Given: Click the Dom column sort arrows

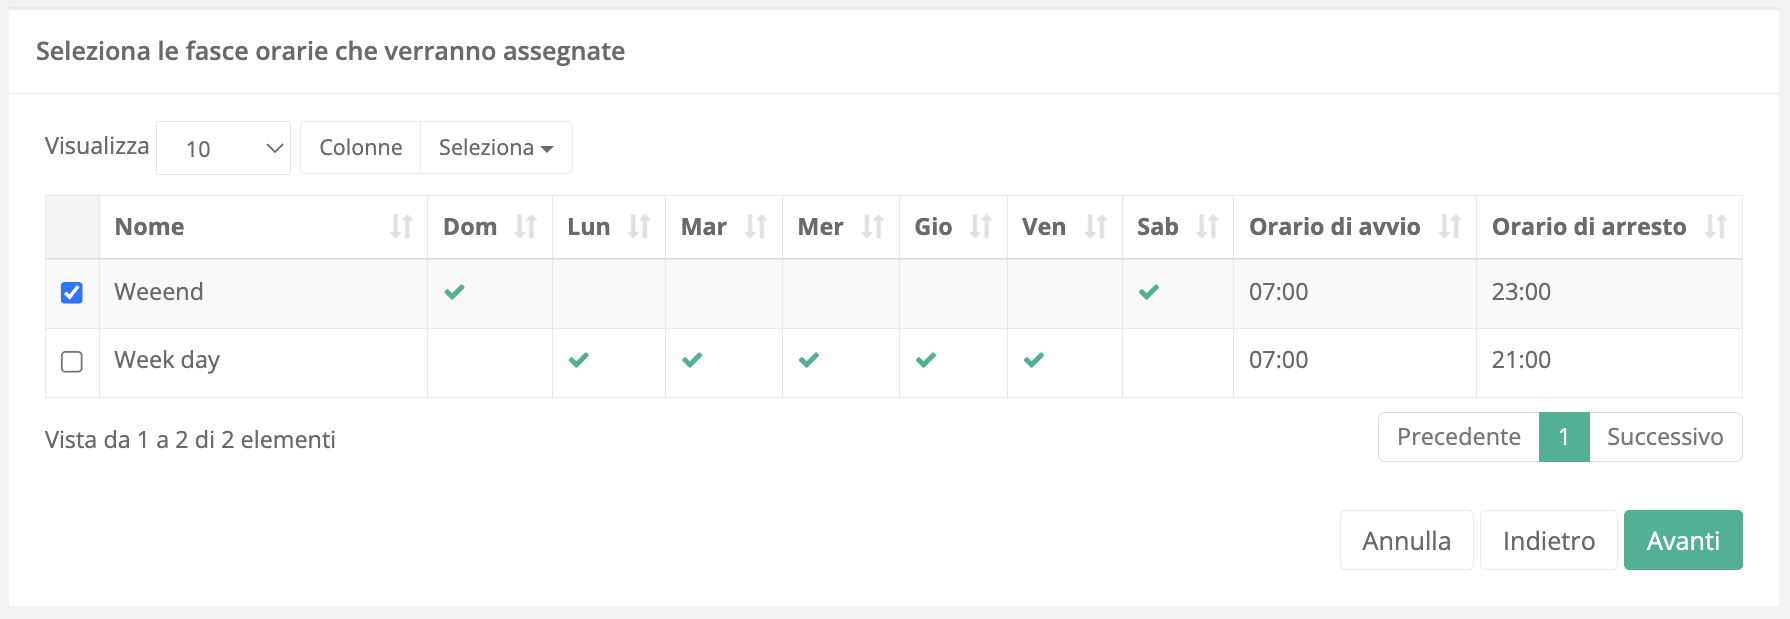Looking at the screenshot, I should 526,227.
